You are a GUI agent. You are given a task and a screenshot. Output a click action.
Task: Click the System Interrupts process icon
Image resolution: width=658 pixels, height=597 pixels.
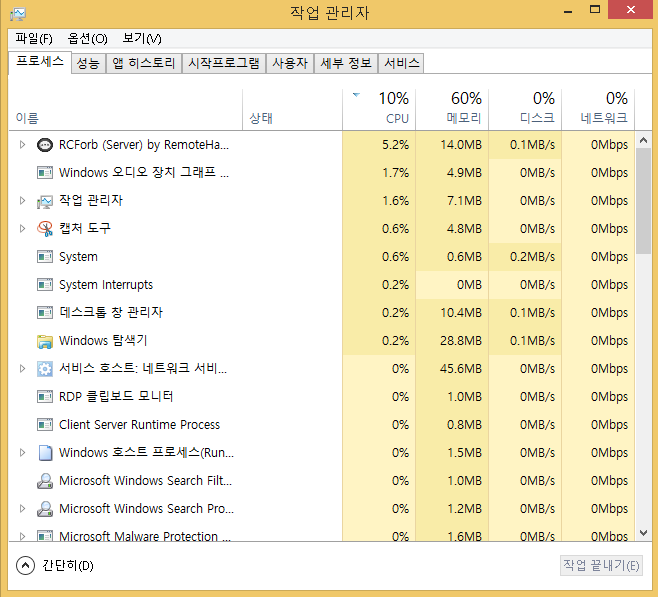point(45,285)
